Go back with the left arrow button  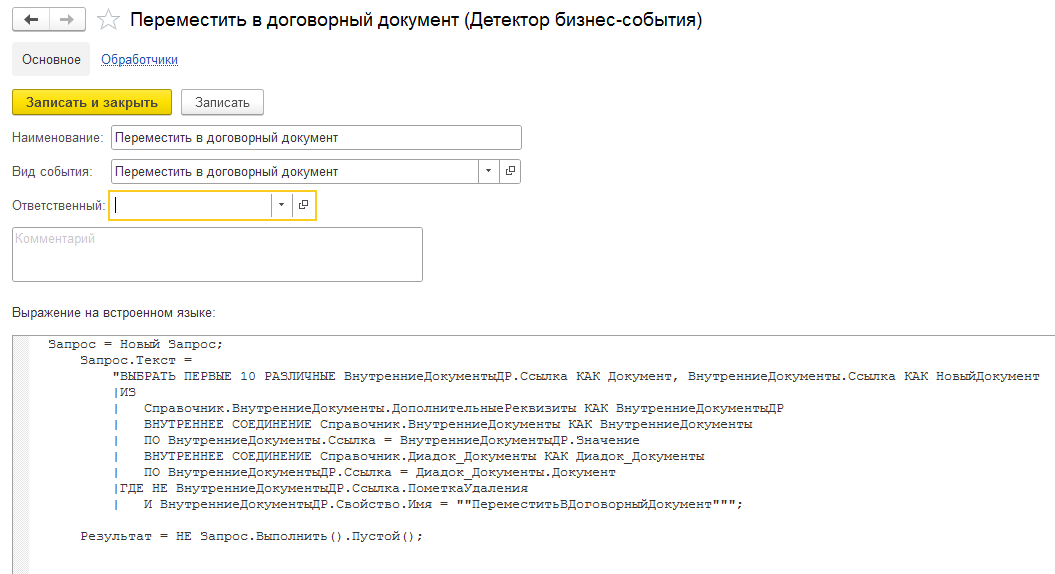(x=31, y=20)
